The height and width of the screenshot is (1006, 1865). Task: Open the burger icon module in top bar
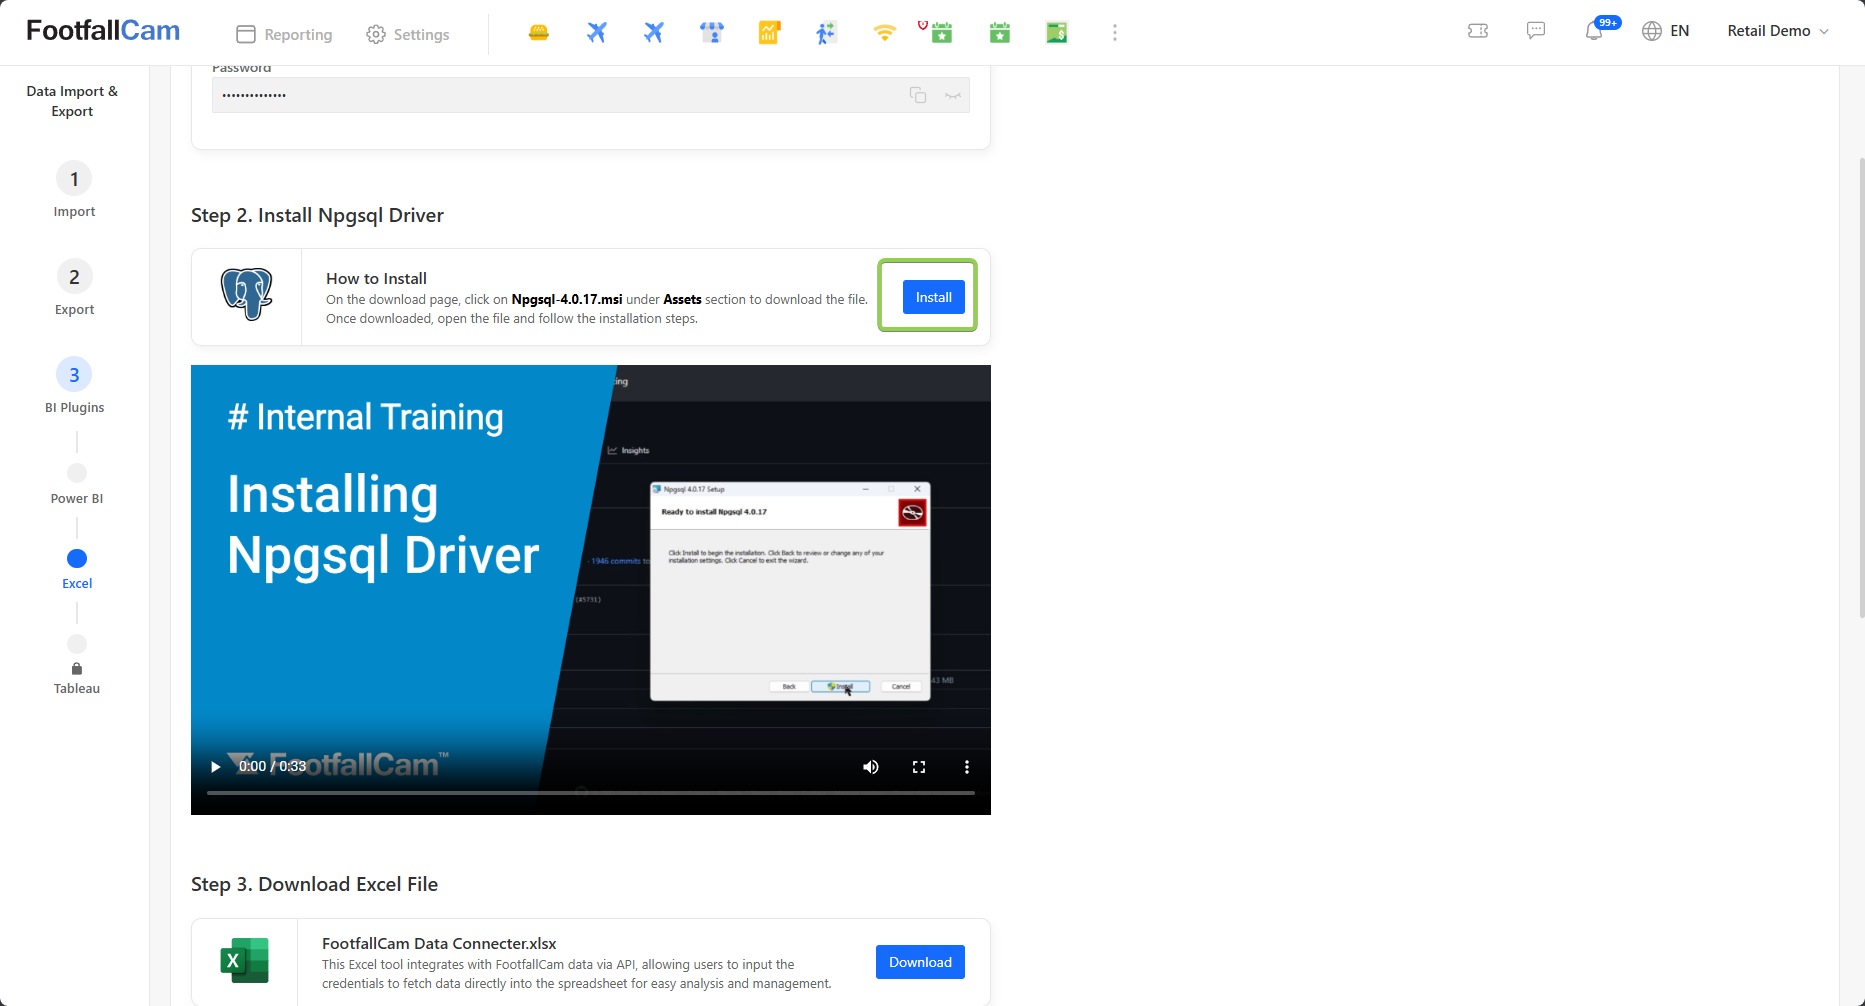539,33
